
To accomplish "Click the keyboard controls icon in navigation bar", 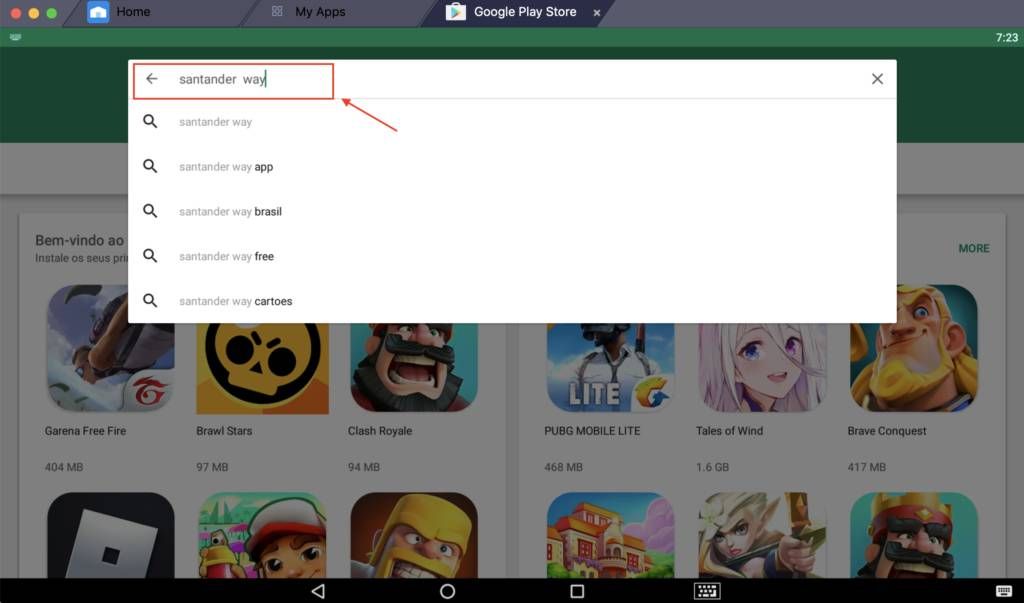I will pos(707,591).
